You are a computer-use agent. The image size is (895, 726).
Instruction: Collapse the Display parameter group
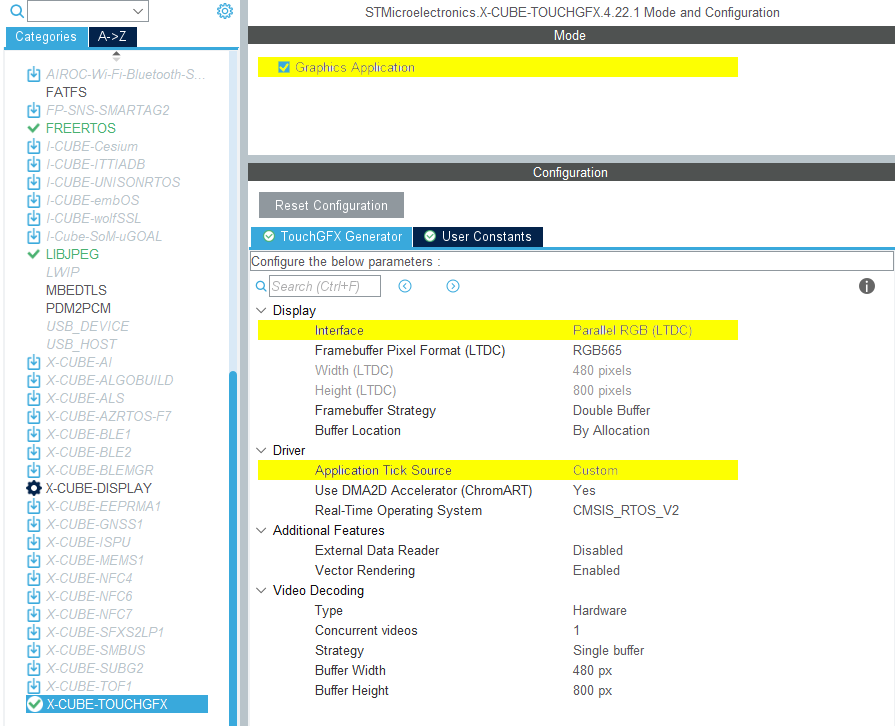click(x=262, y=311)
